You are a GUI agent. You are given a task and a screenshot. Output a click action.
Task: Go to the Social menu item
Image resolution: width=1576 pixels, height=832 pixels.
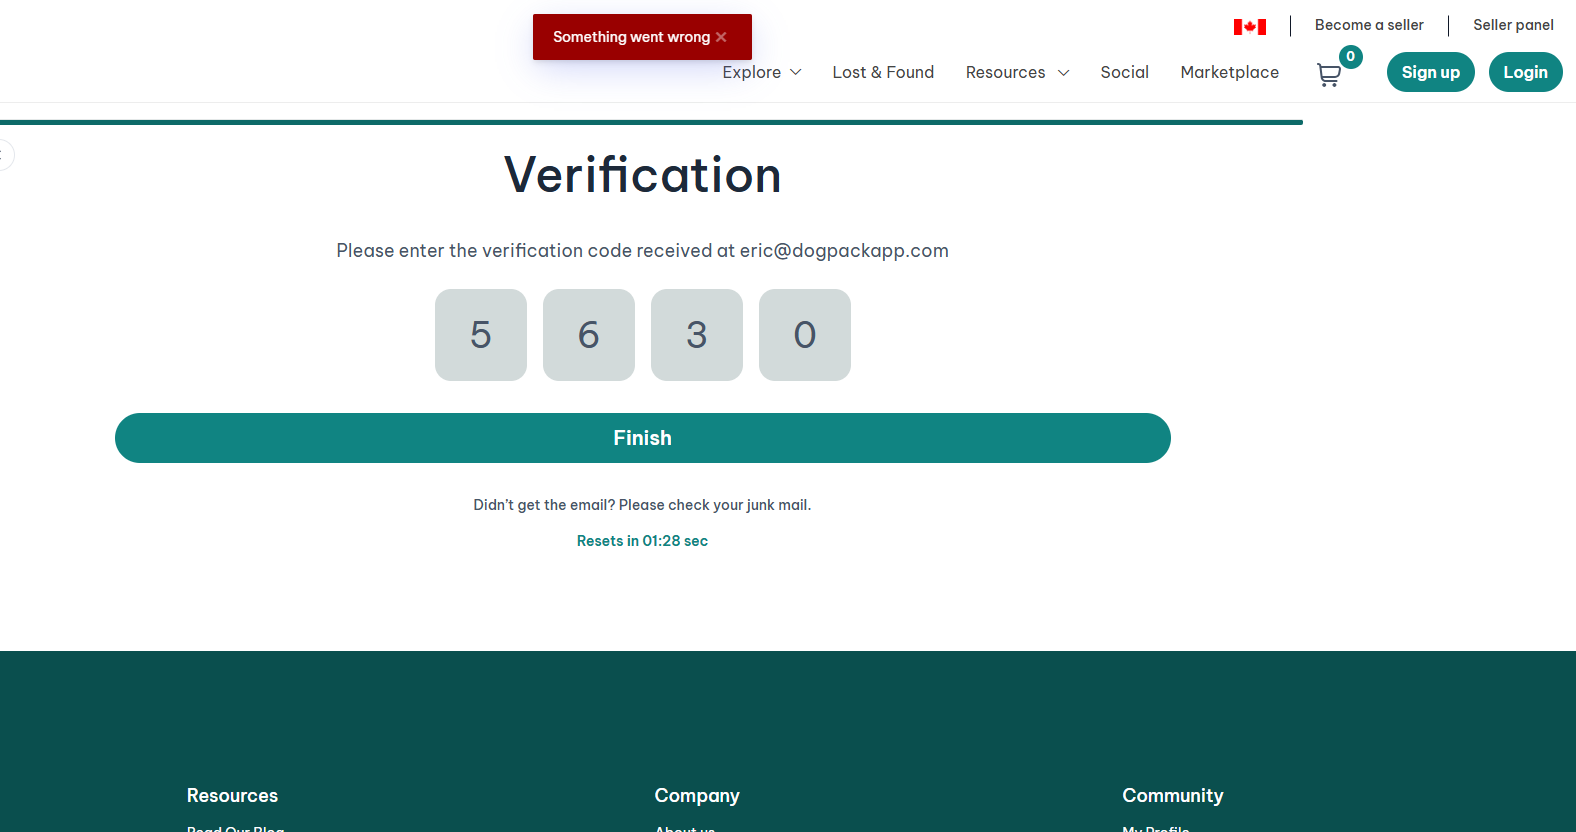1124,72
